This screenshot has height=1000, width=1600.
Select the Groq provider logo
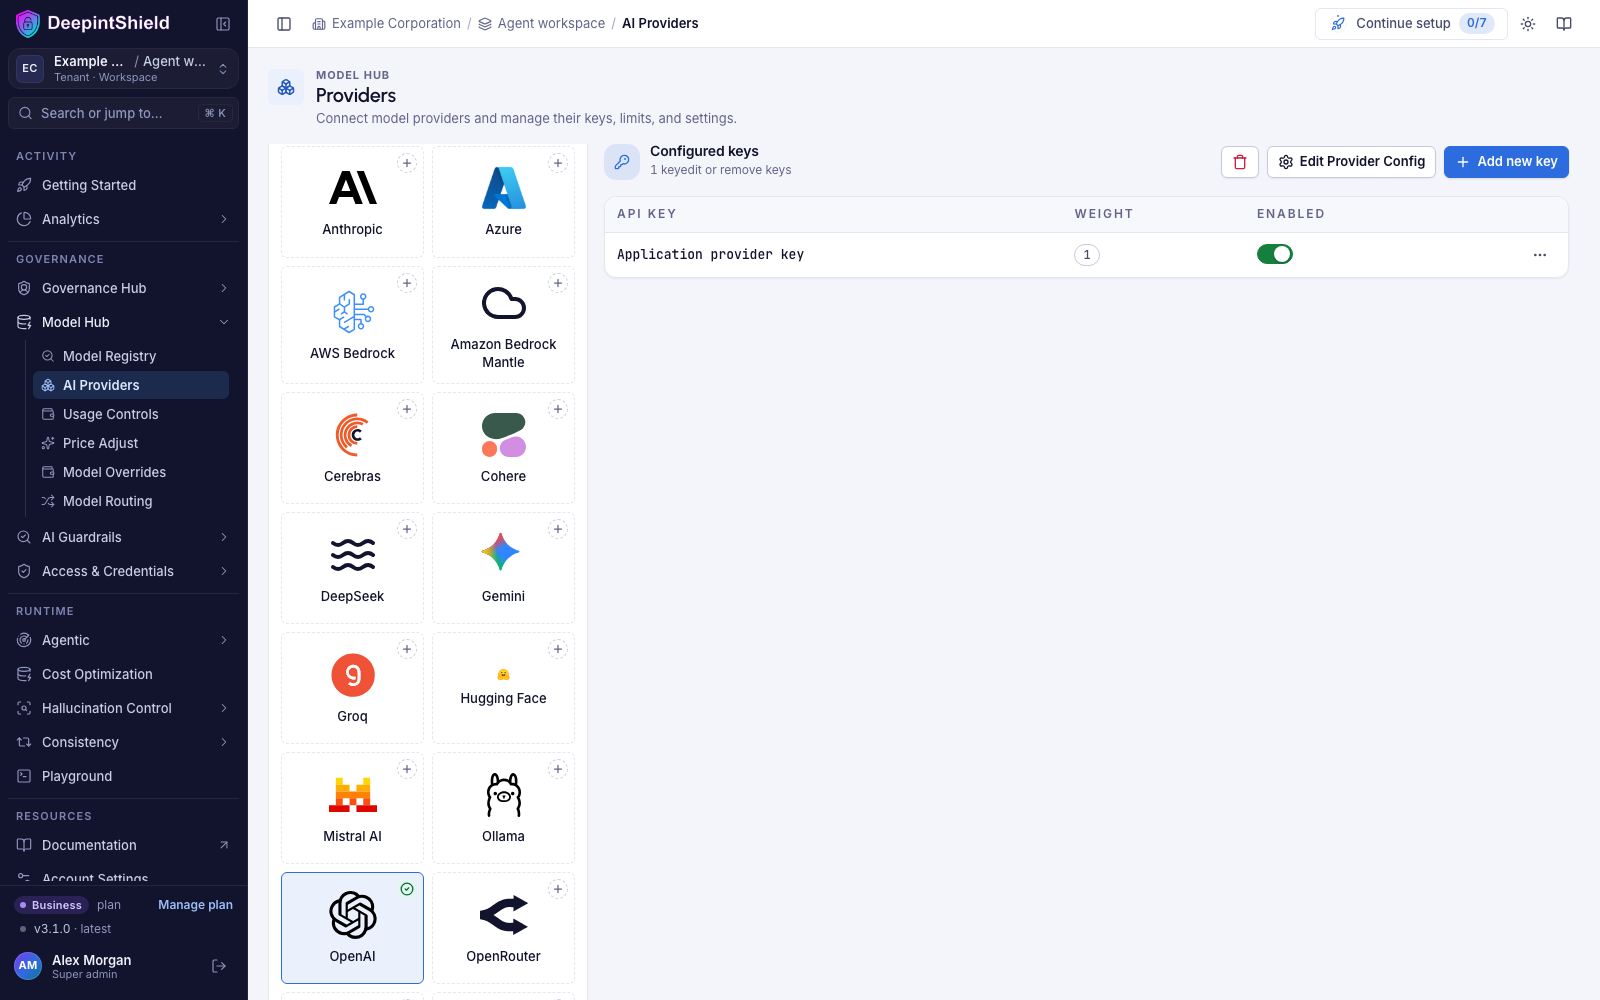click(353, 675)
